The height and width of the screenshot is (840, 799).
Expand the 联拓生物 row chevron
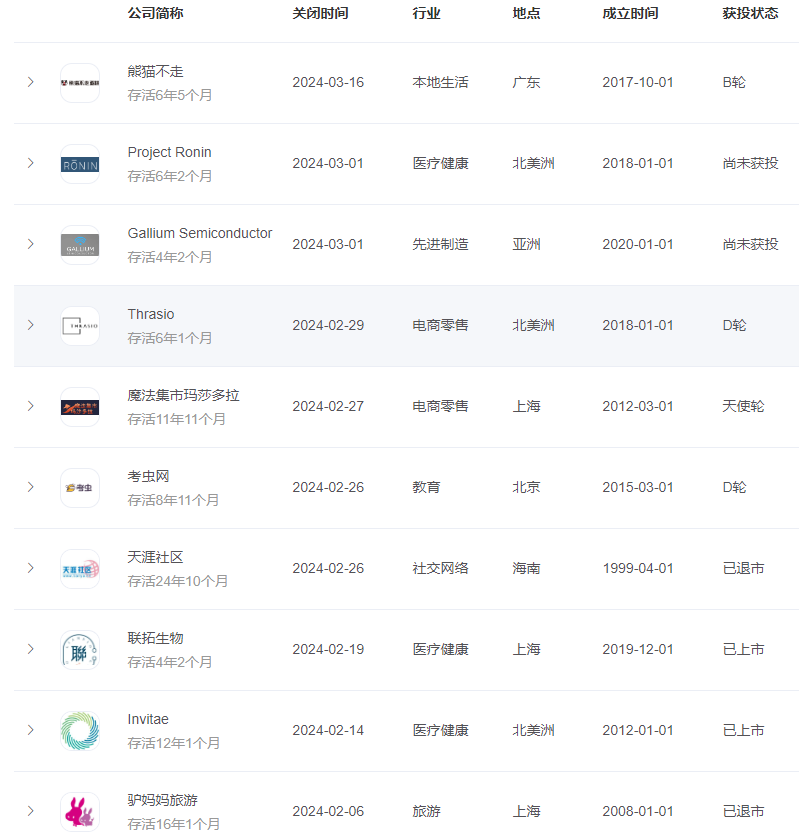tap(31, 649)
